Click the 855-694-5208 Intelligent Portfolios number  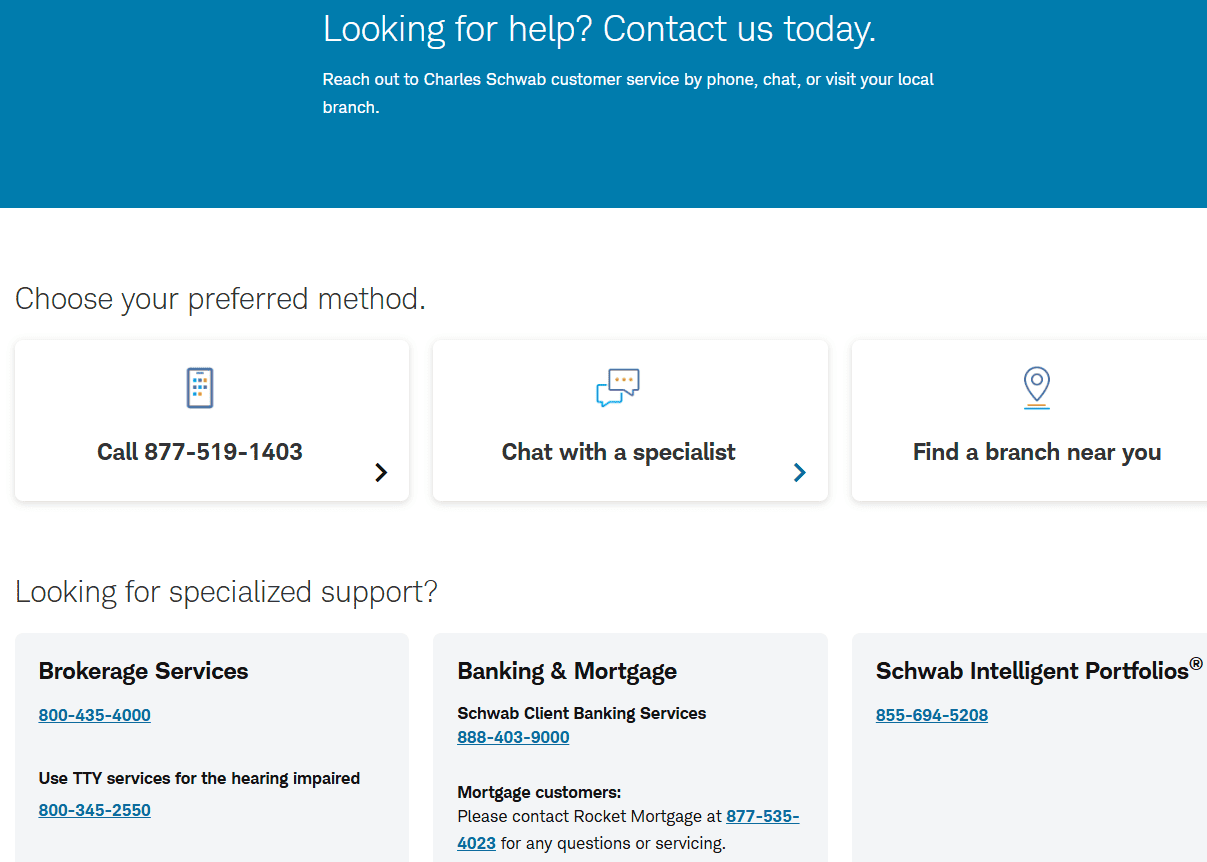tap(931, 715)
